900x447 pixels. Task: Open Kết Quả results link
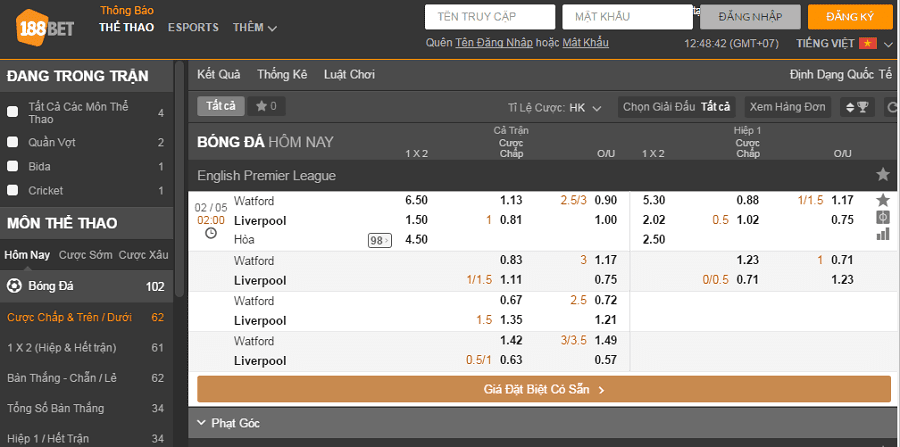click(219, 75)
